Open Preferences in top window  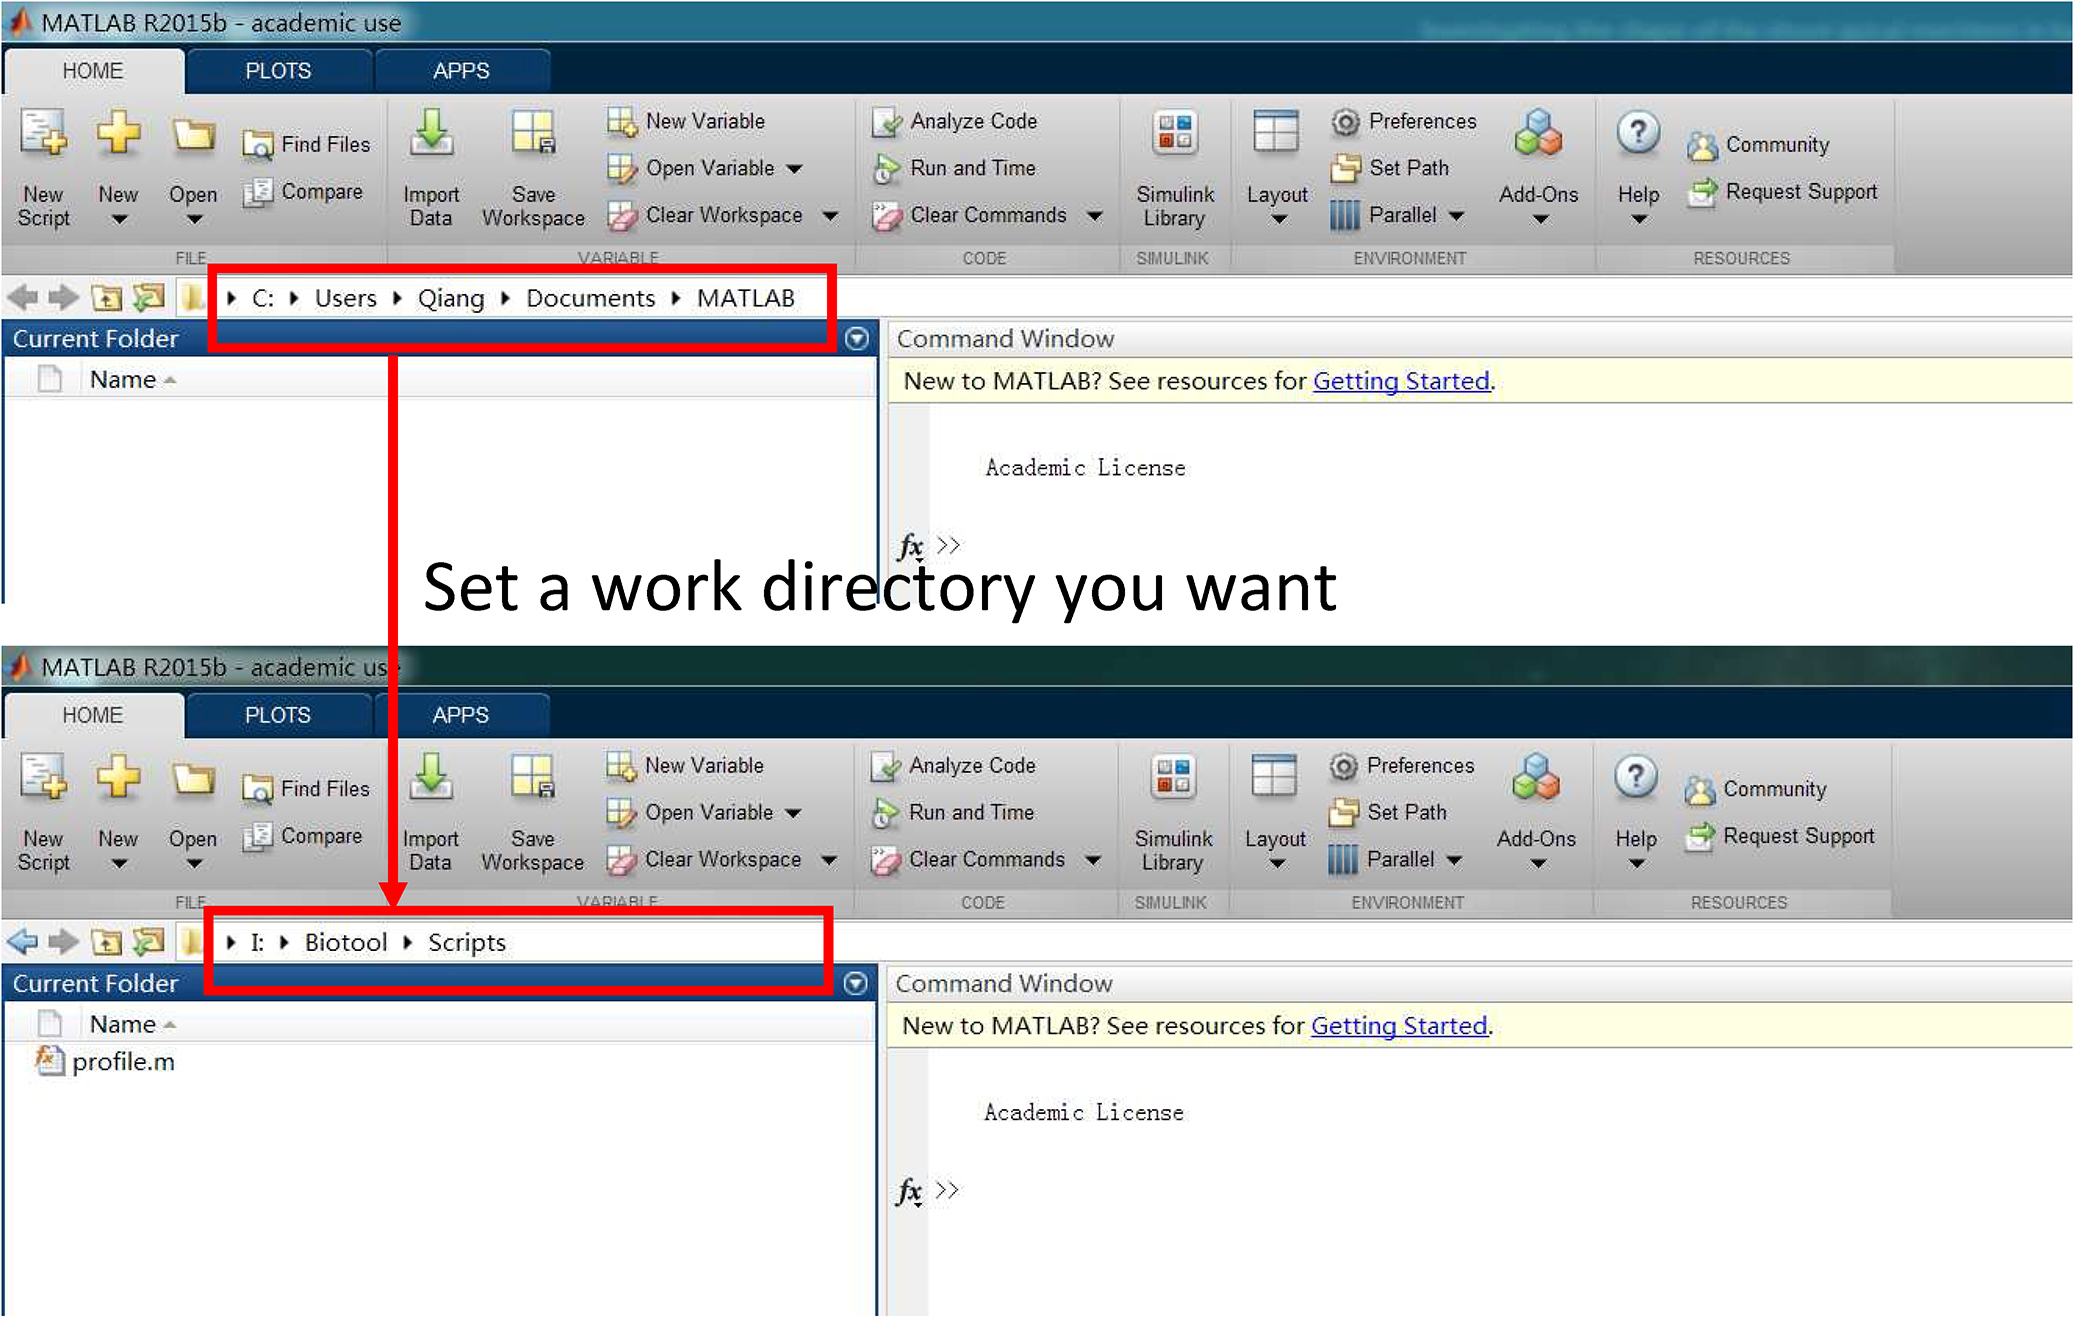pos(1404,121)
